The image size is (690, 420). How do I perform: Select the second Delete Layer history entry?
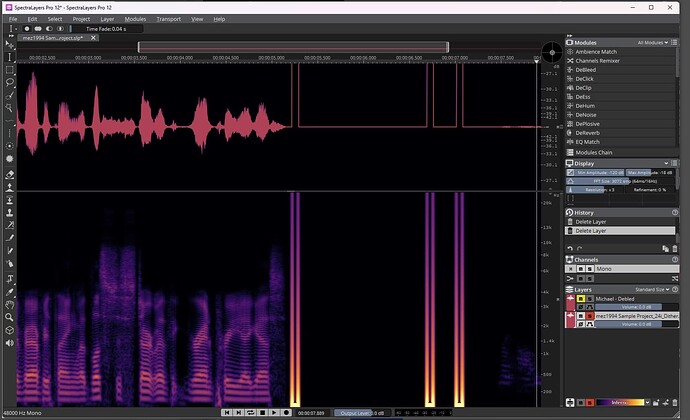[x=620, y=231]
